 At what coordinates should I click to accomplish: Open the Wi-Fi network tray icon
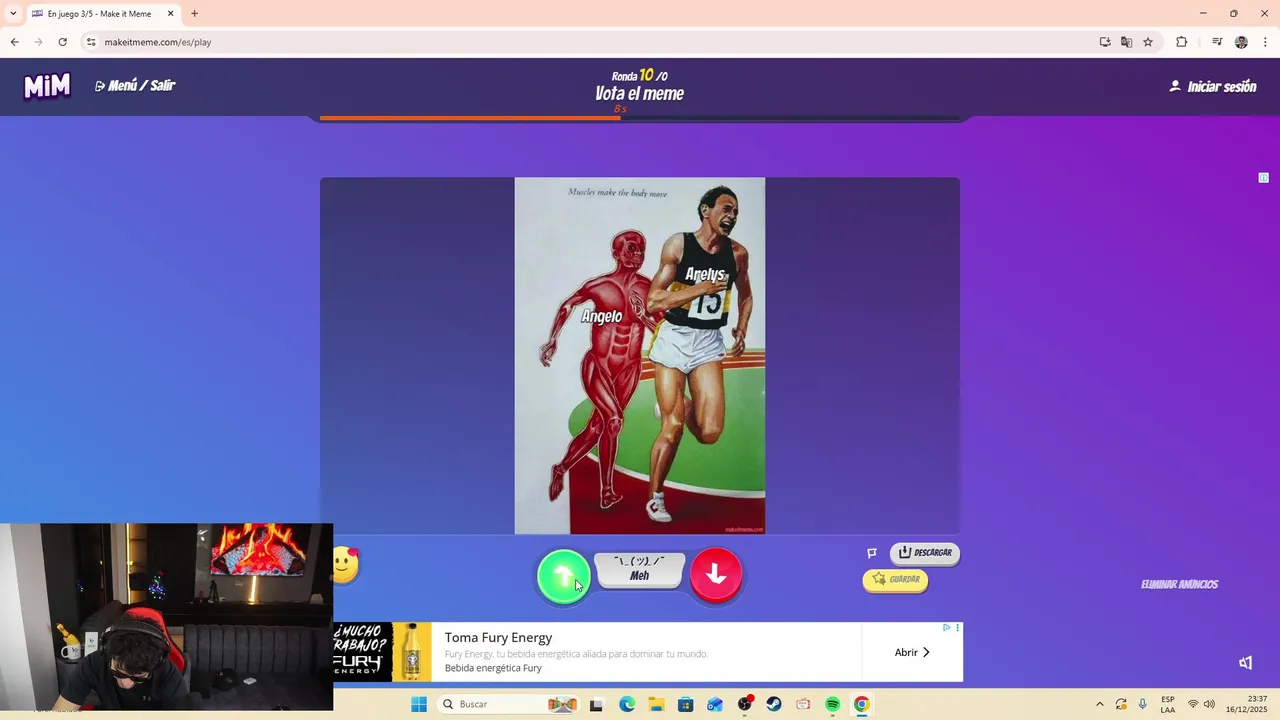coord(1193,705)
